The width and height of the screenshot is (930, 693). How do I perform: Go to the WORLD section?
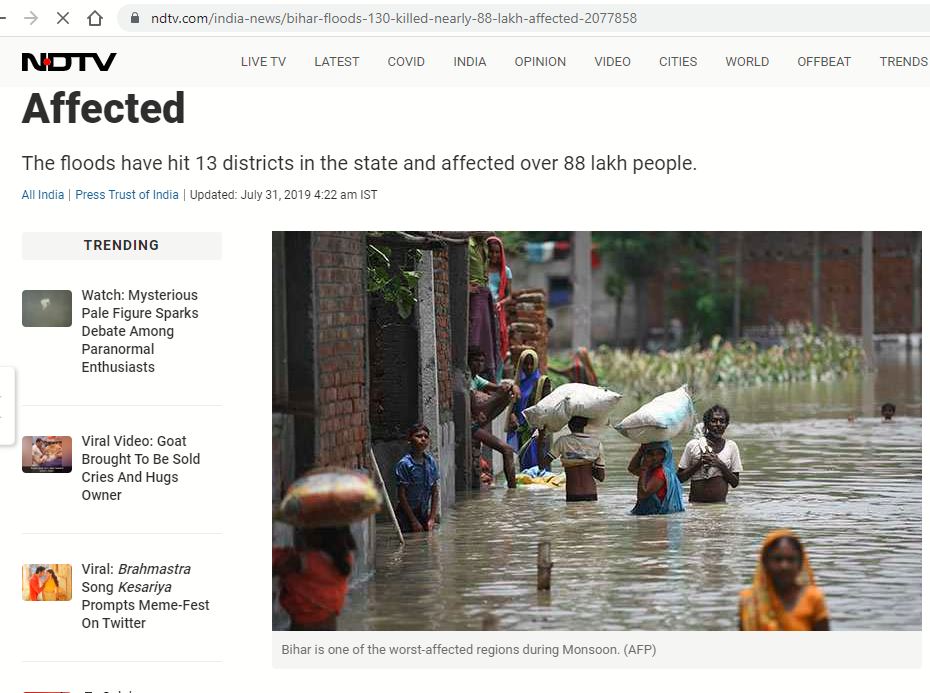(747, 62)
